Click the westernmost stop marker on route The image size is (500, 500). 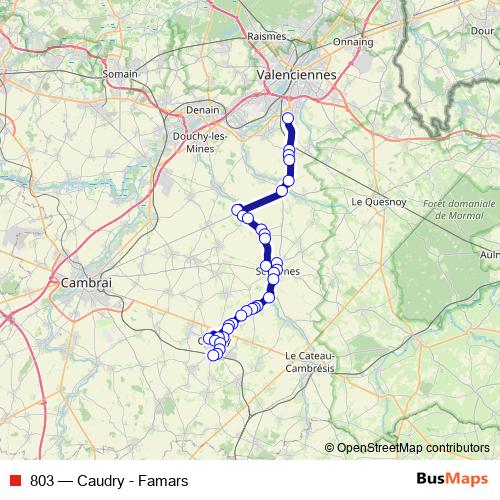tap(209, 339)
